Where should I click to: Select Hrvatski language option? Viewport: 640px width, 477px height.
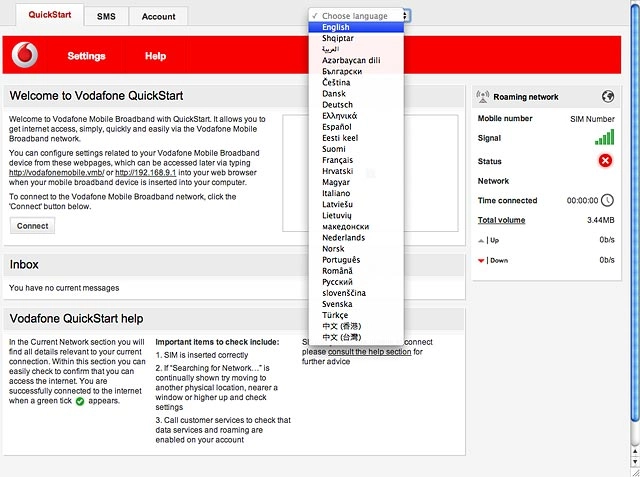[356, 171]
